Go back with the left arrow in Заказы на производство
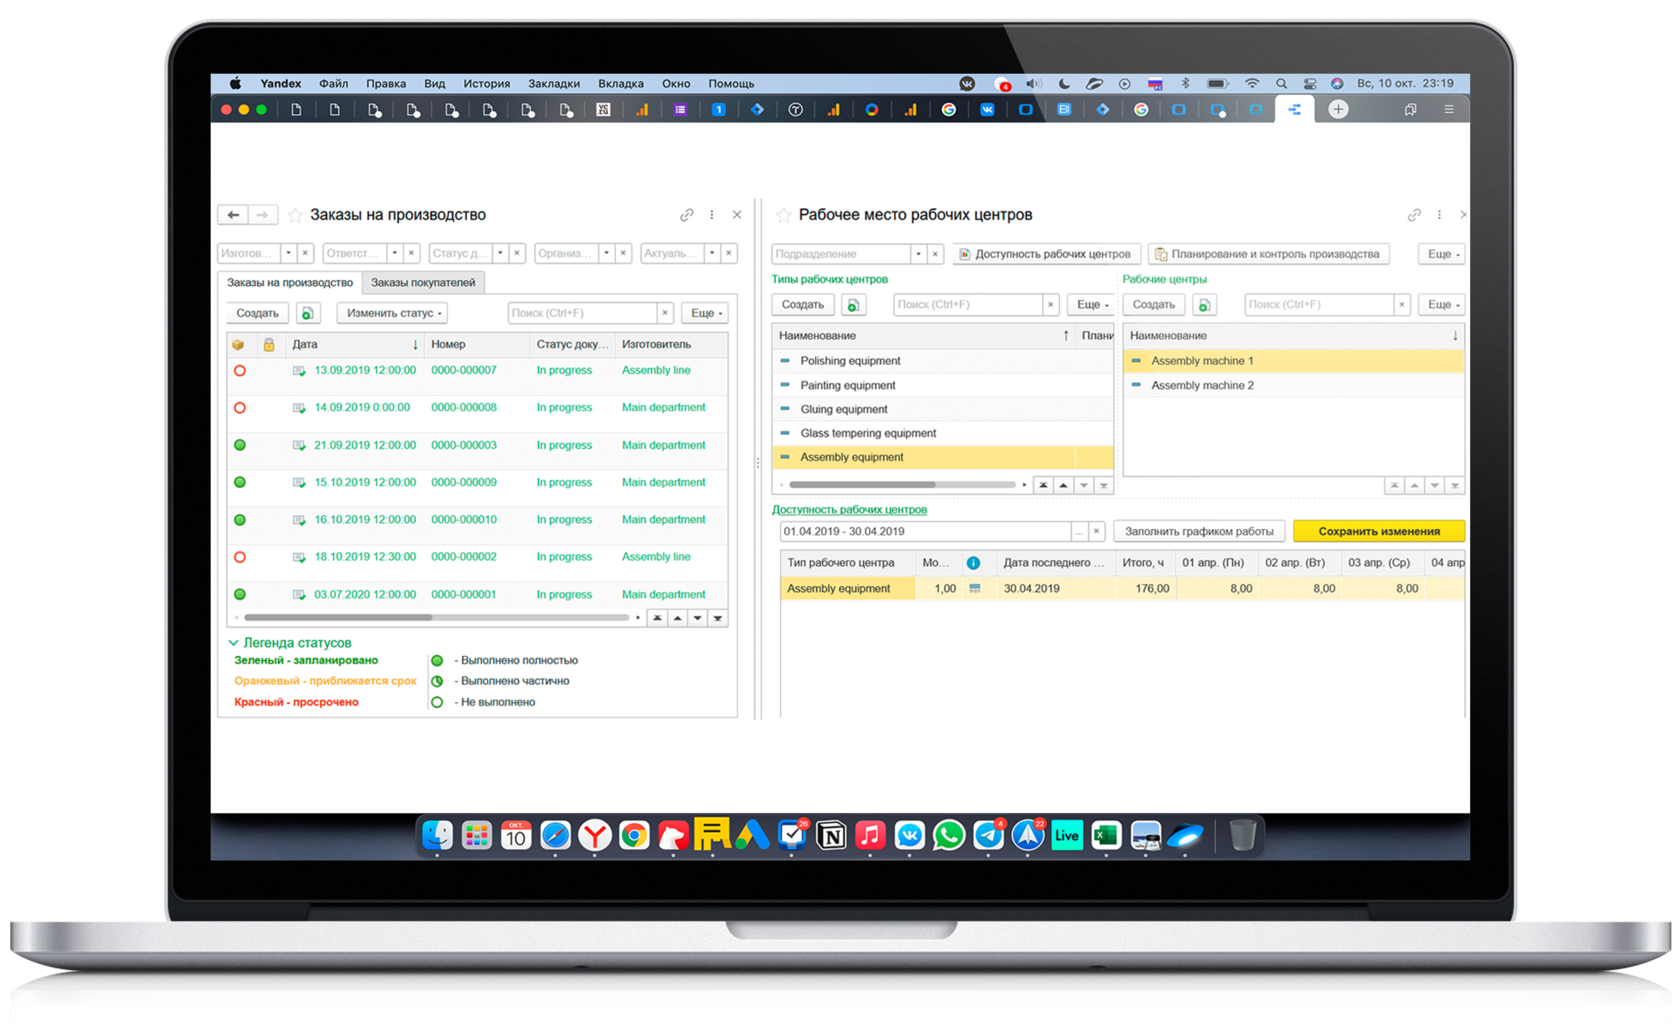Viewport: 1680px width, 1036px height. (233, 215)
